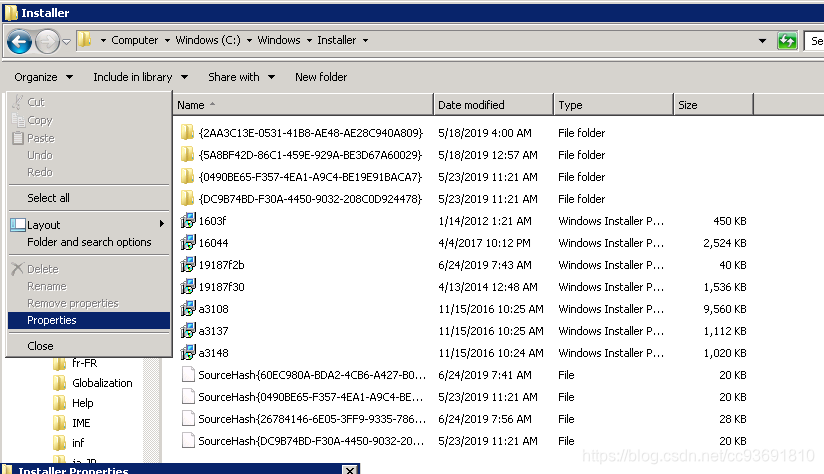Choose Select all from Organize menu
The image size is (824, 474).
click(48, 198)
